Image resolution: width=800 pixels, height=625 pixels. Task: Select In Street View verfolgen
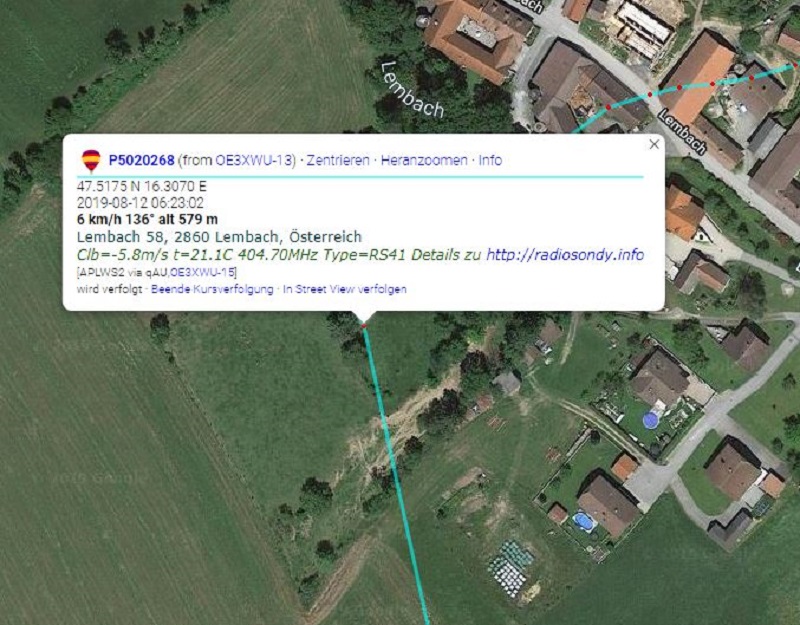coord(345,289)
